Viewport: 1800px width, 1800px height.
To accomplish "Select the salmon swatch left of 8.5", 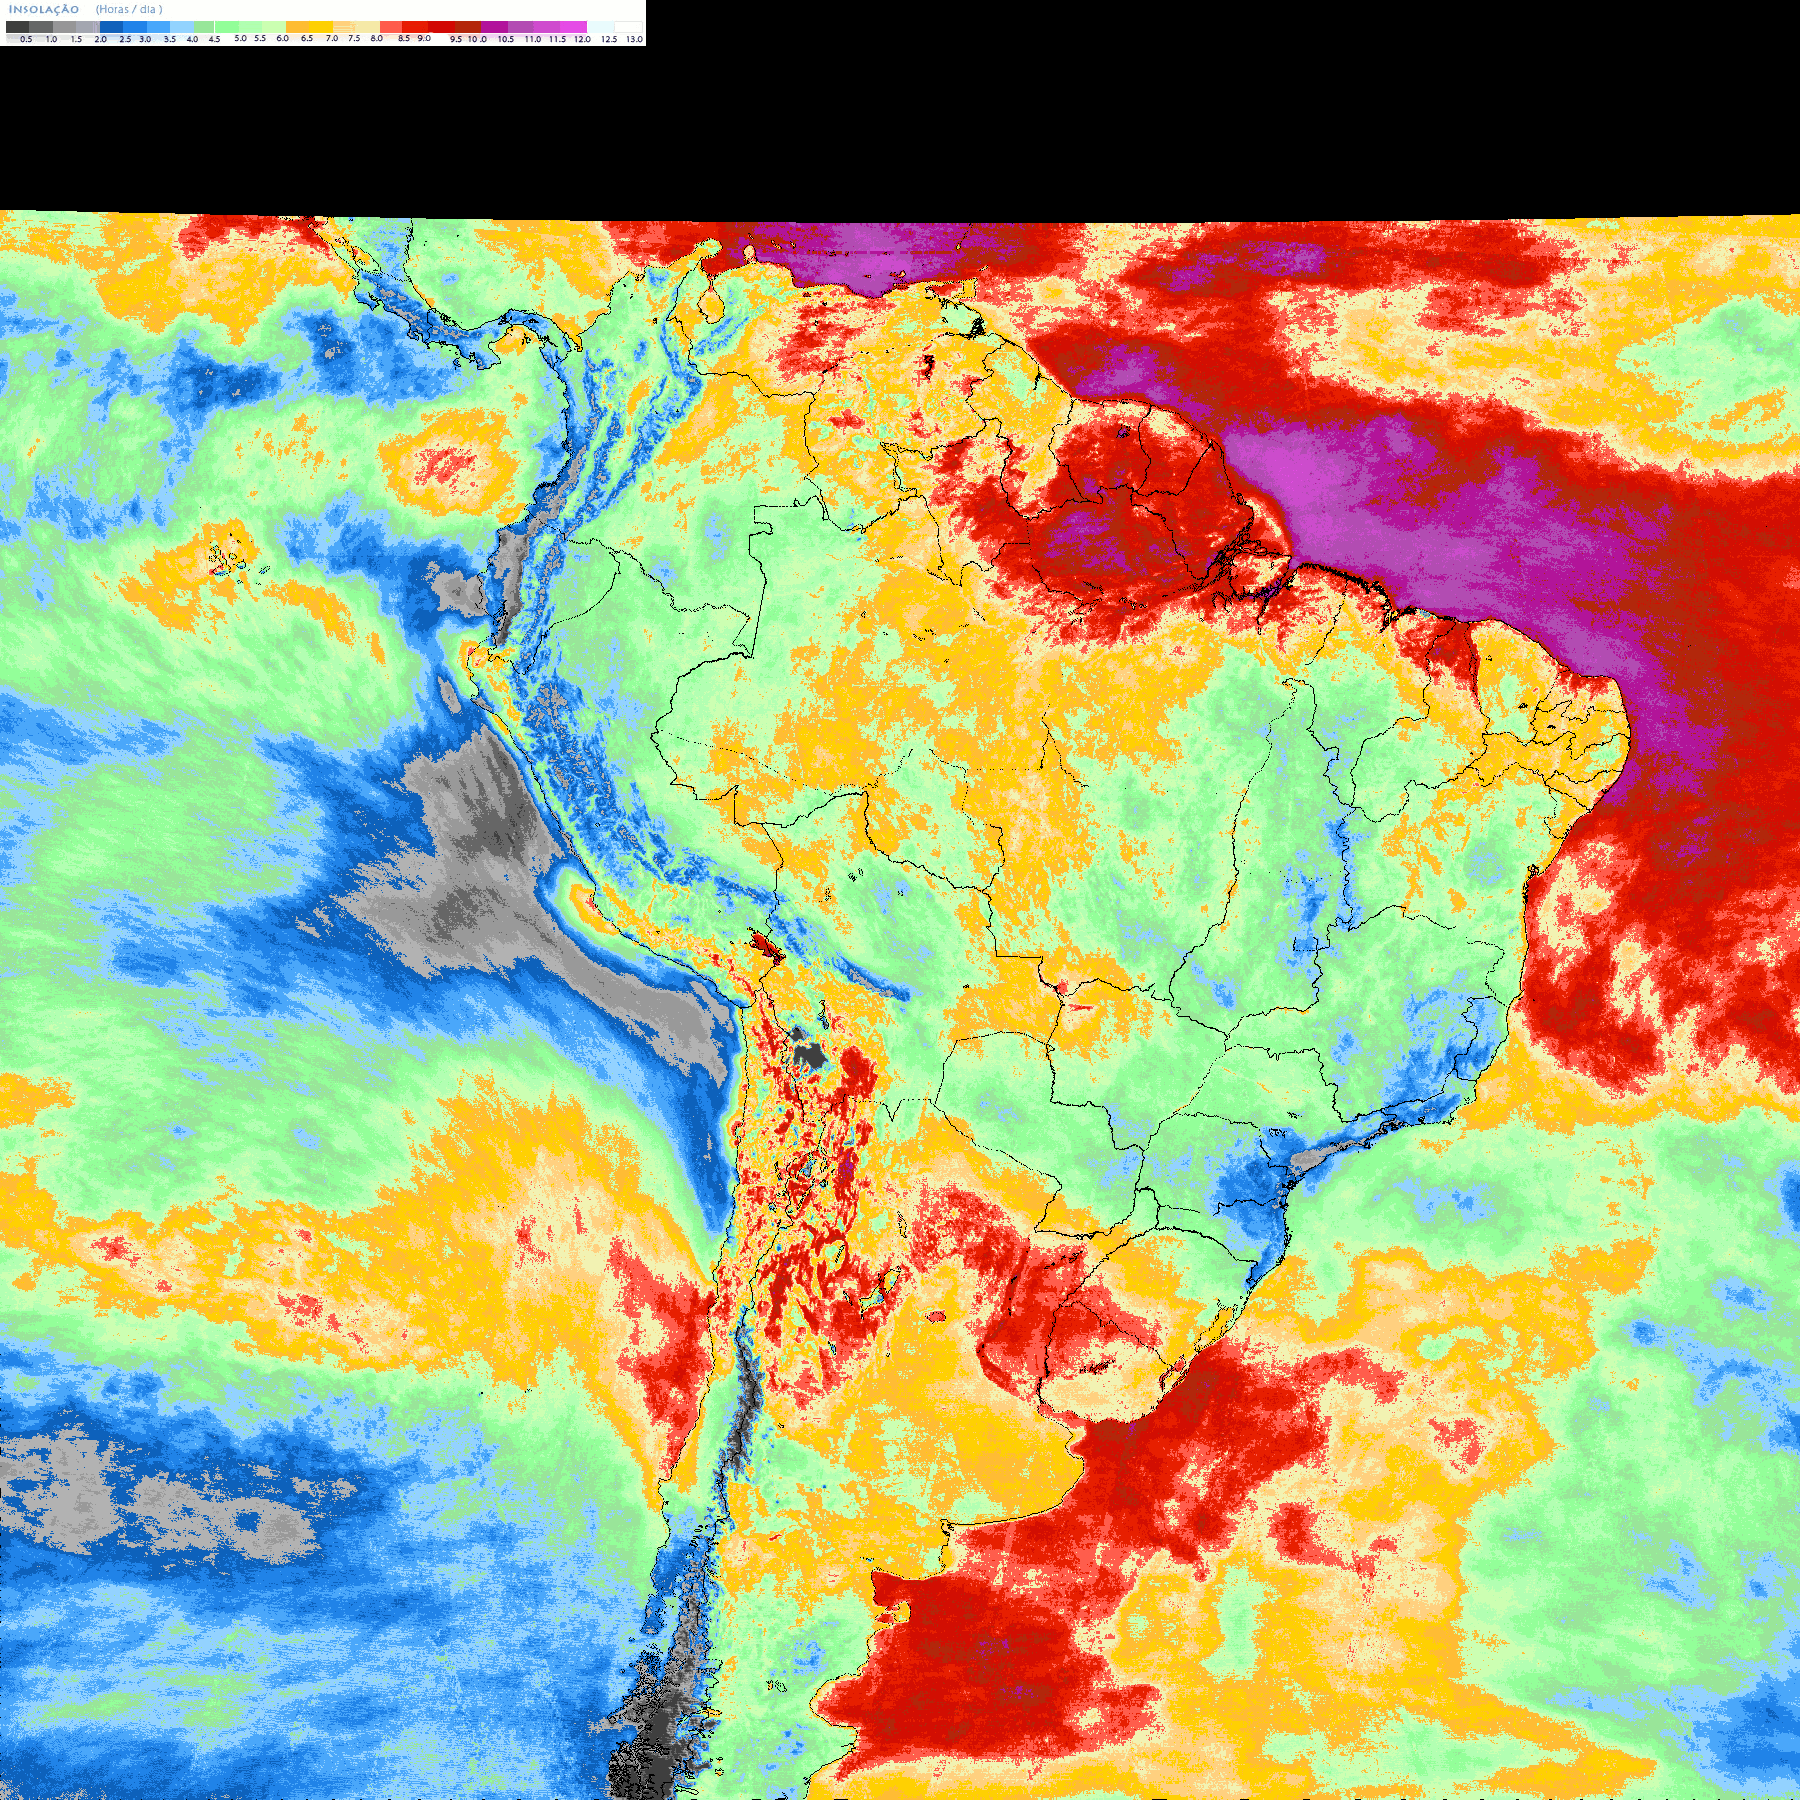I will 391,27.
